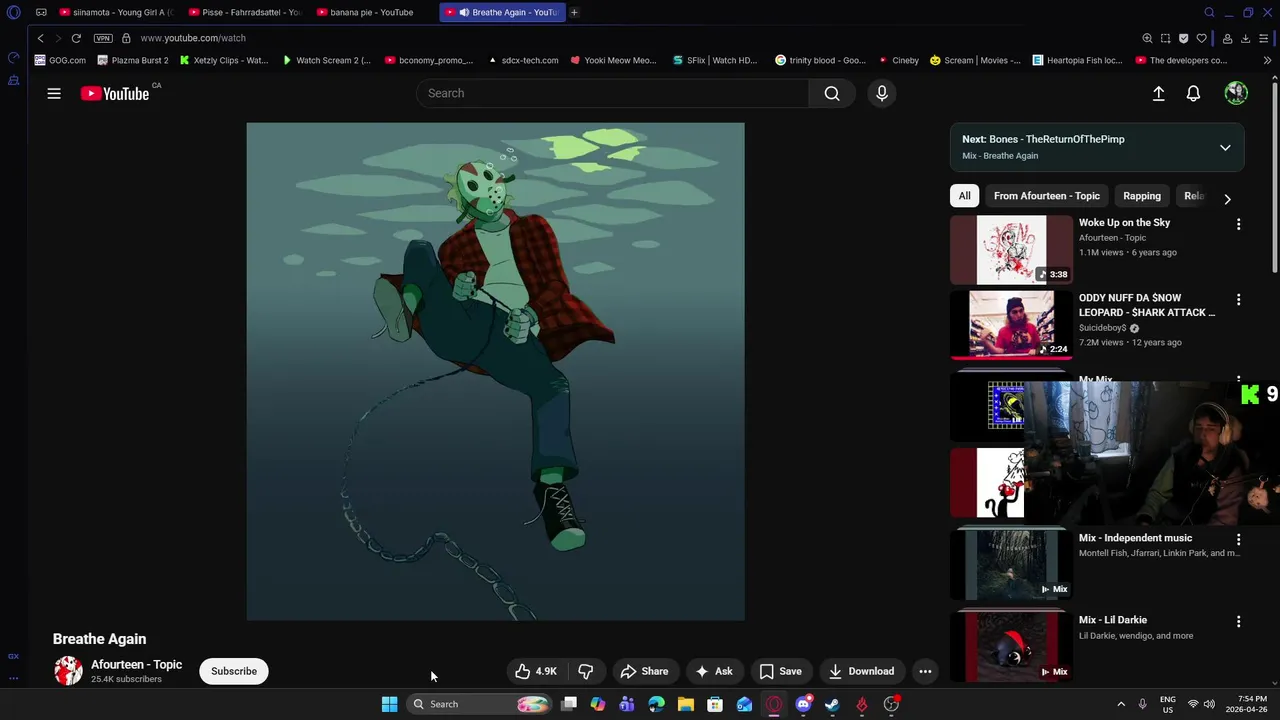Open File Explorer from the taskbar
Image resolution: width=1280 pixels, height=720 pixels.
(686, 704)
